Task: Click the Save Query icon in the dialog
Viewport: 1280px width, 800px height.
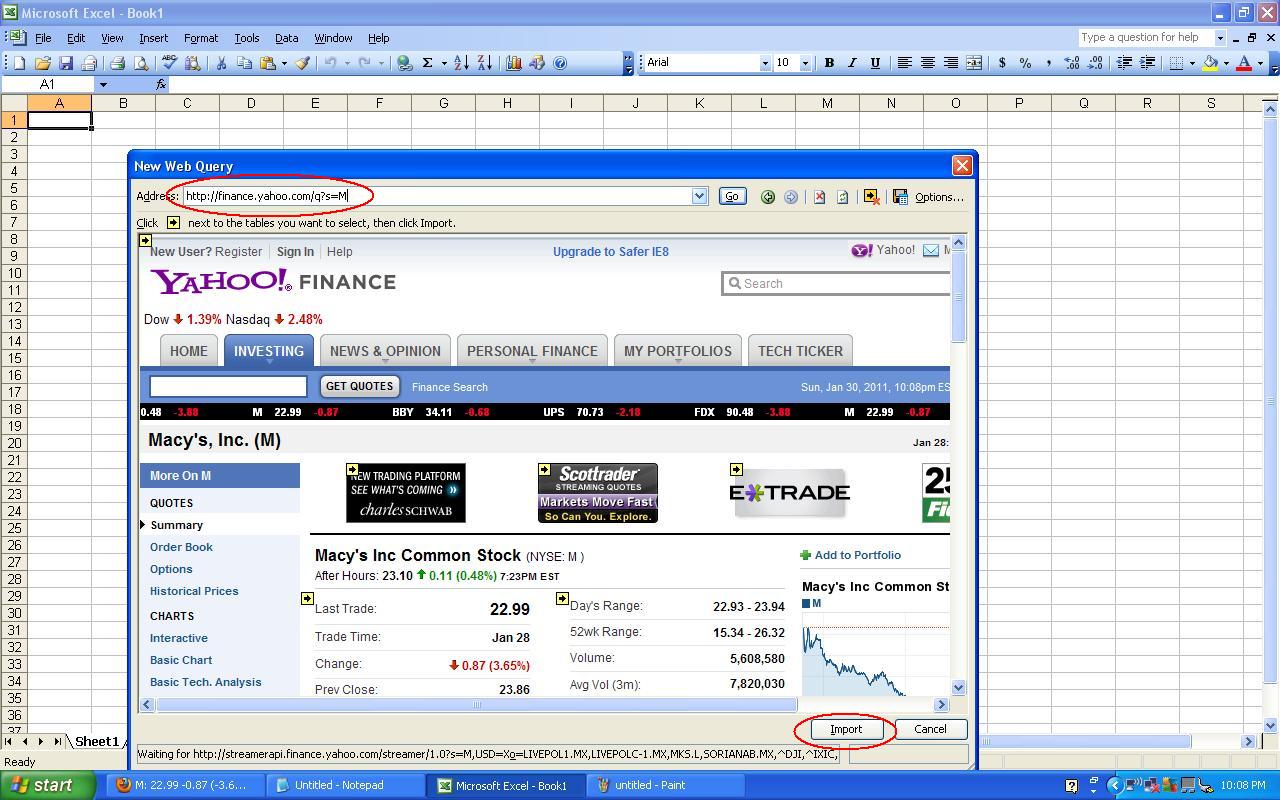Action: click(900, 197)
